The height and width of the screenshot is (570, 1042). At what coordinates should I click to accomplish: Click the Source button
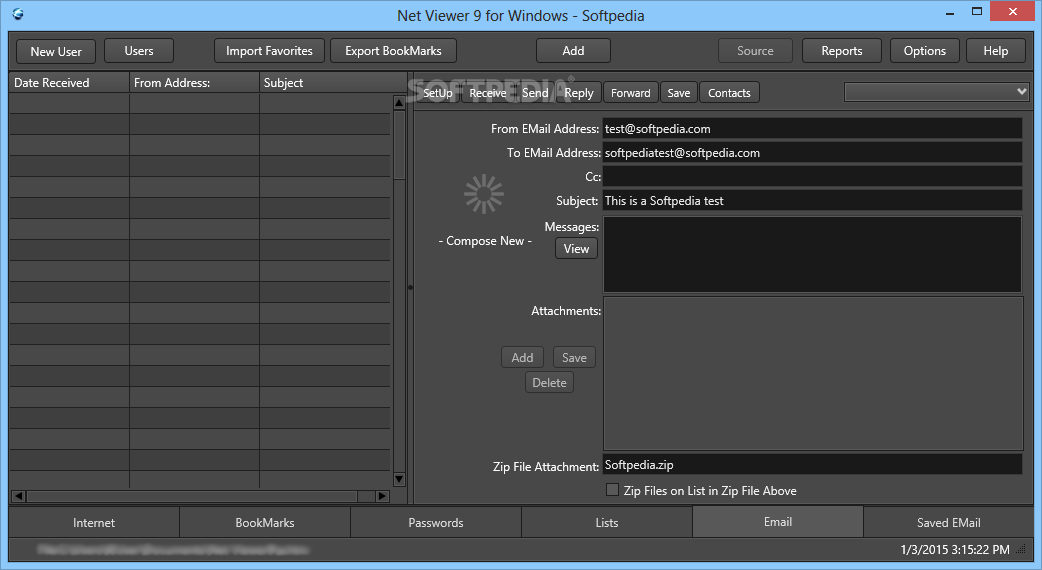pos(755,50)
